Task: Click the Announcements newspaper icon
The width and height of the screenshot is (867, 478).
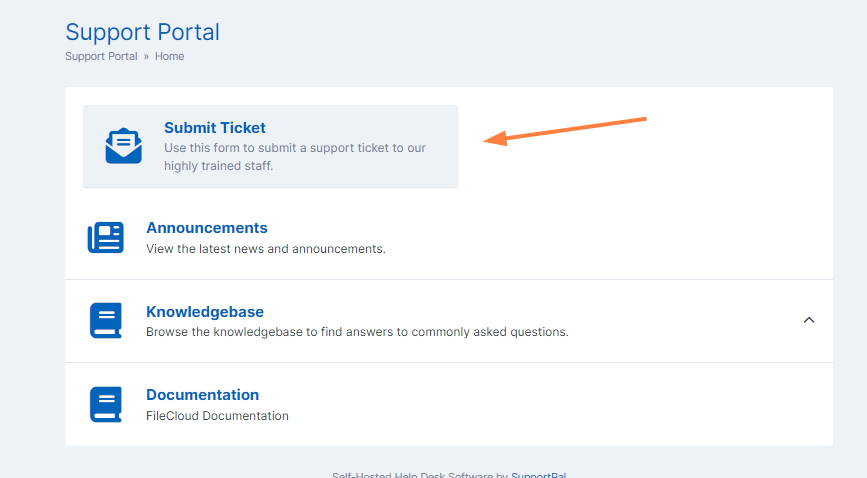Action: tap(106, 238)
